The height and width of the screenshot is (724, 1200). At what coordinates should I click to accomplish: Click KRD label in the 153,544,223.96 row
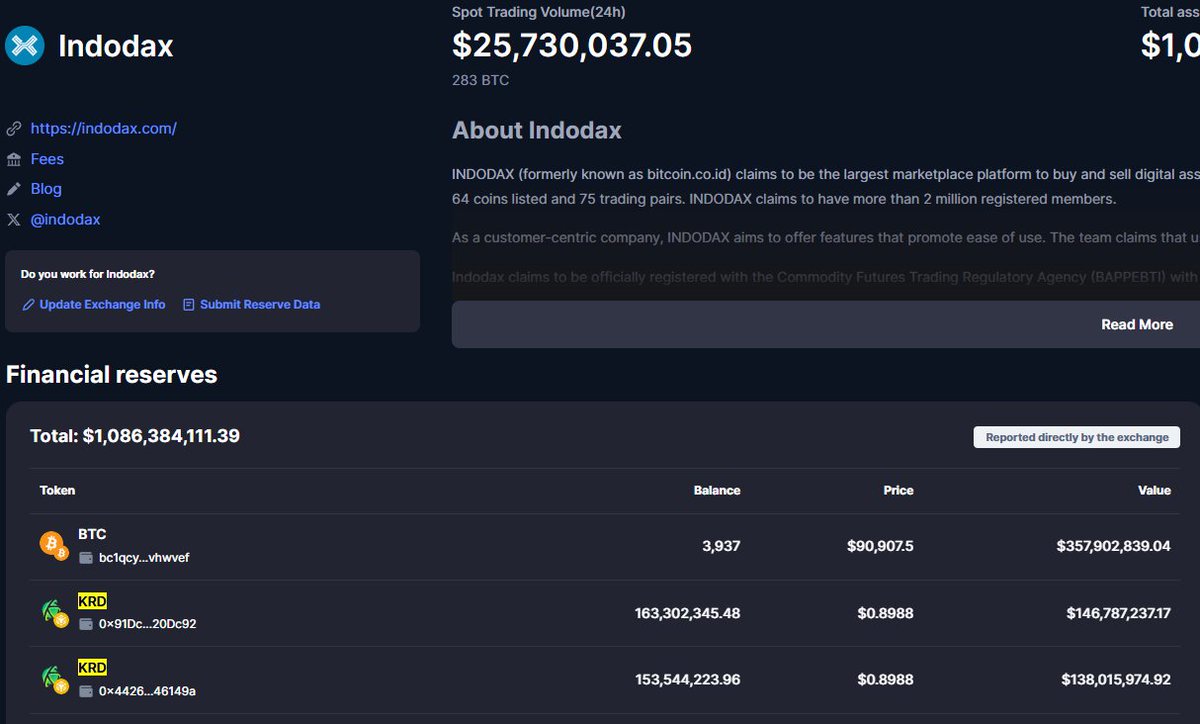coord(92,667)
